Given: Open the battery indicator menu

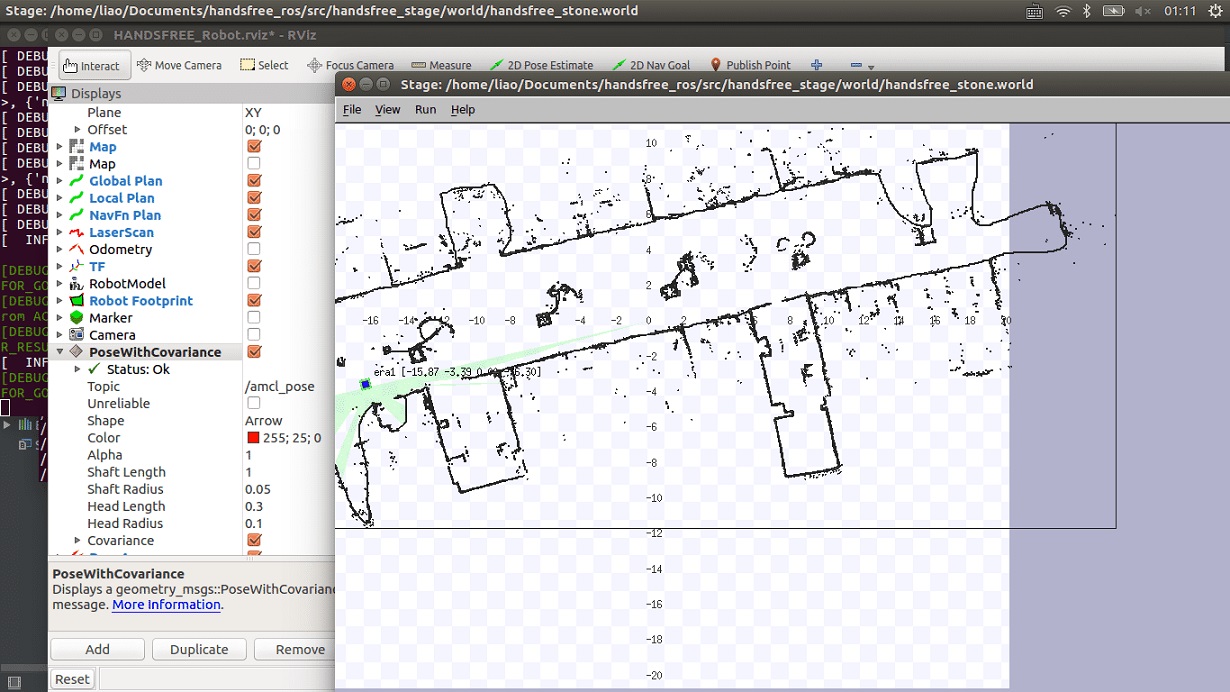Looking at the screenshot, I should (x=1116, y=11).
